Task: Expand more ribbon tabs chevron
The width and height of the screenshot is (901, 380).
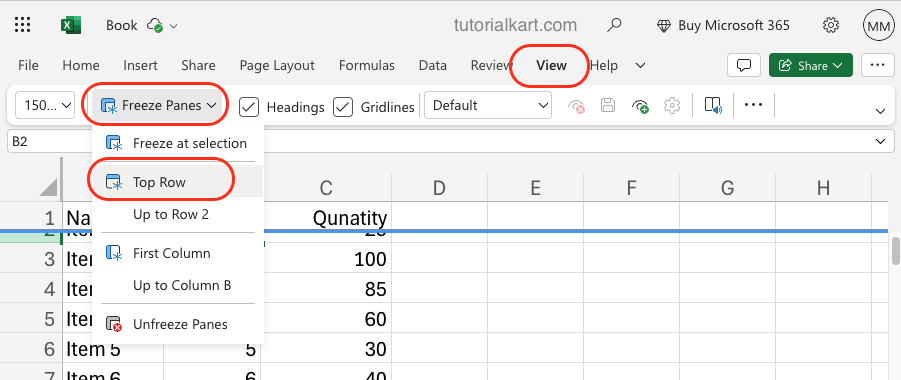Action: (x=640, y=66)
